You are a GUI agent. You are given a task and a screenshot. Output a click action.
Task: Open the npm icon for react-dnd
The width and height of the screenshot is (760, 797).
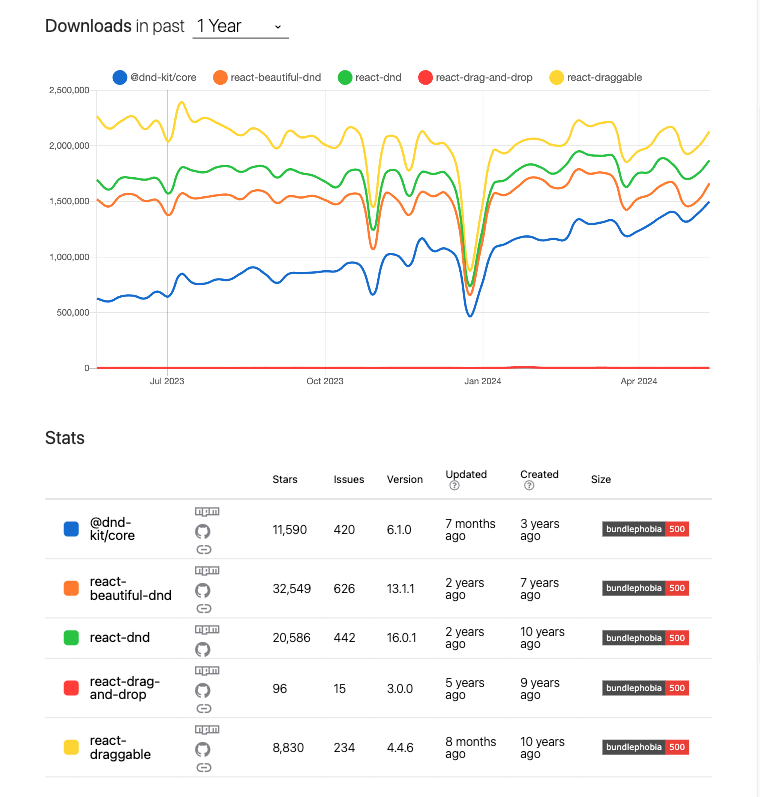coord(207,629)
